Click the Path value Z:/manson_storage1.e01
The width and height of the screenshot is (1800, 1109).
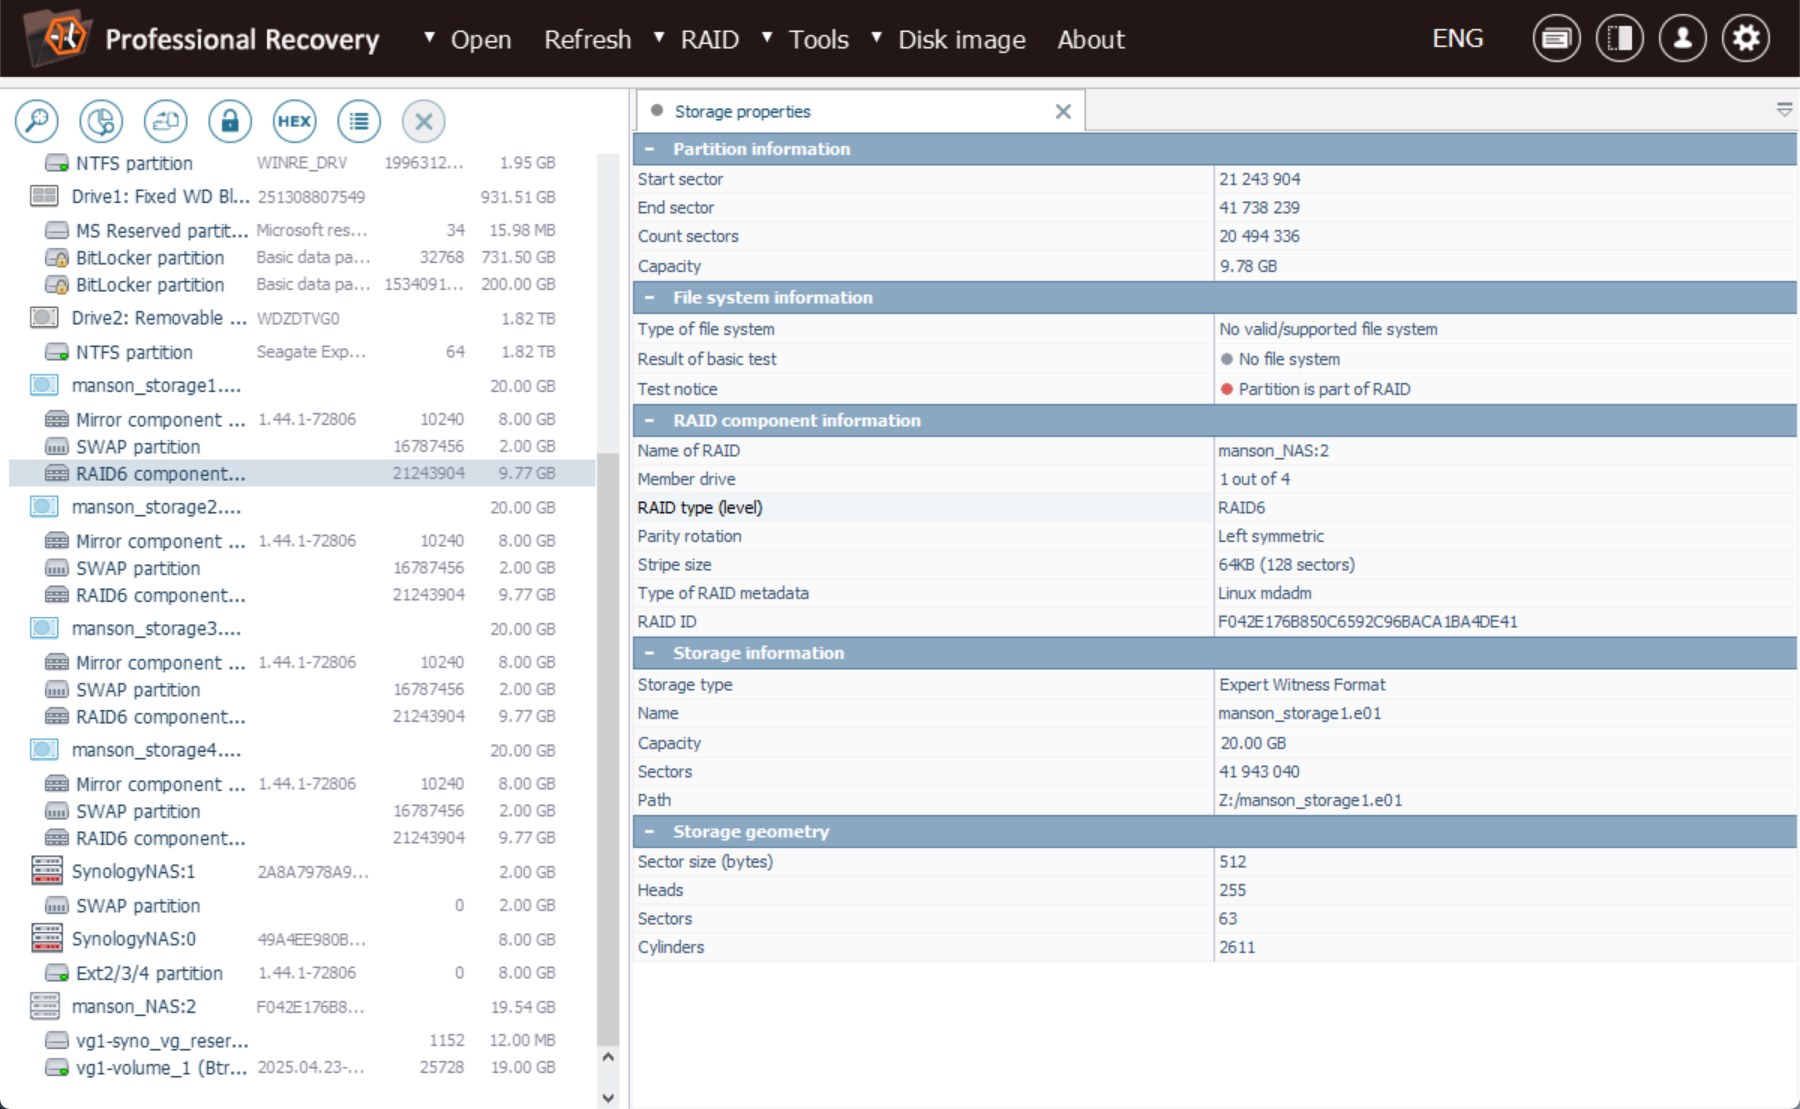point(1310,800)
